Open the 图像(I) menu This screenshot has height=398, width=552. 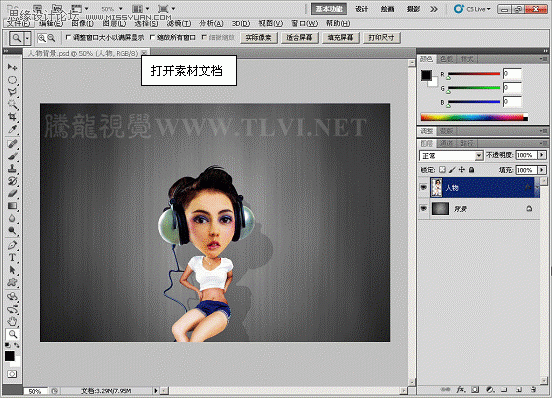pos(82,23)
